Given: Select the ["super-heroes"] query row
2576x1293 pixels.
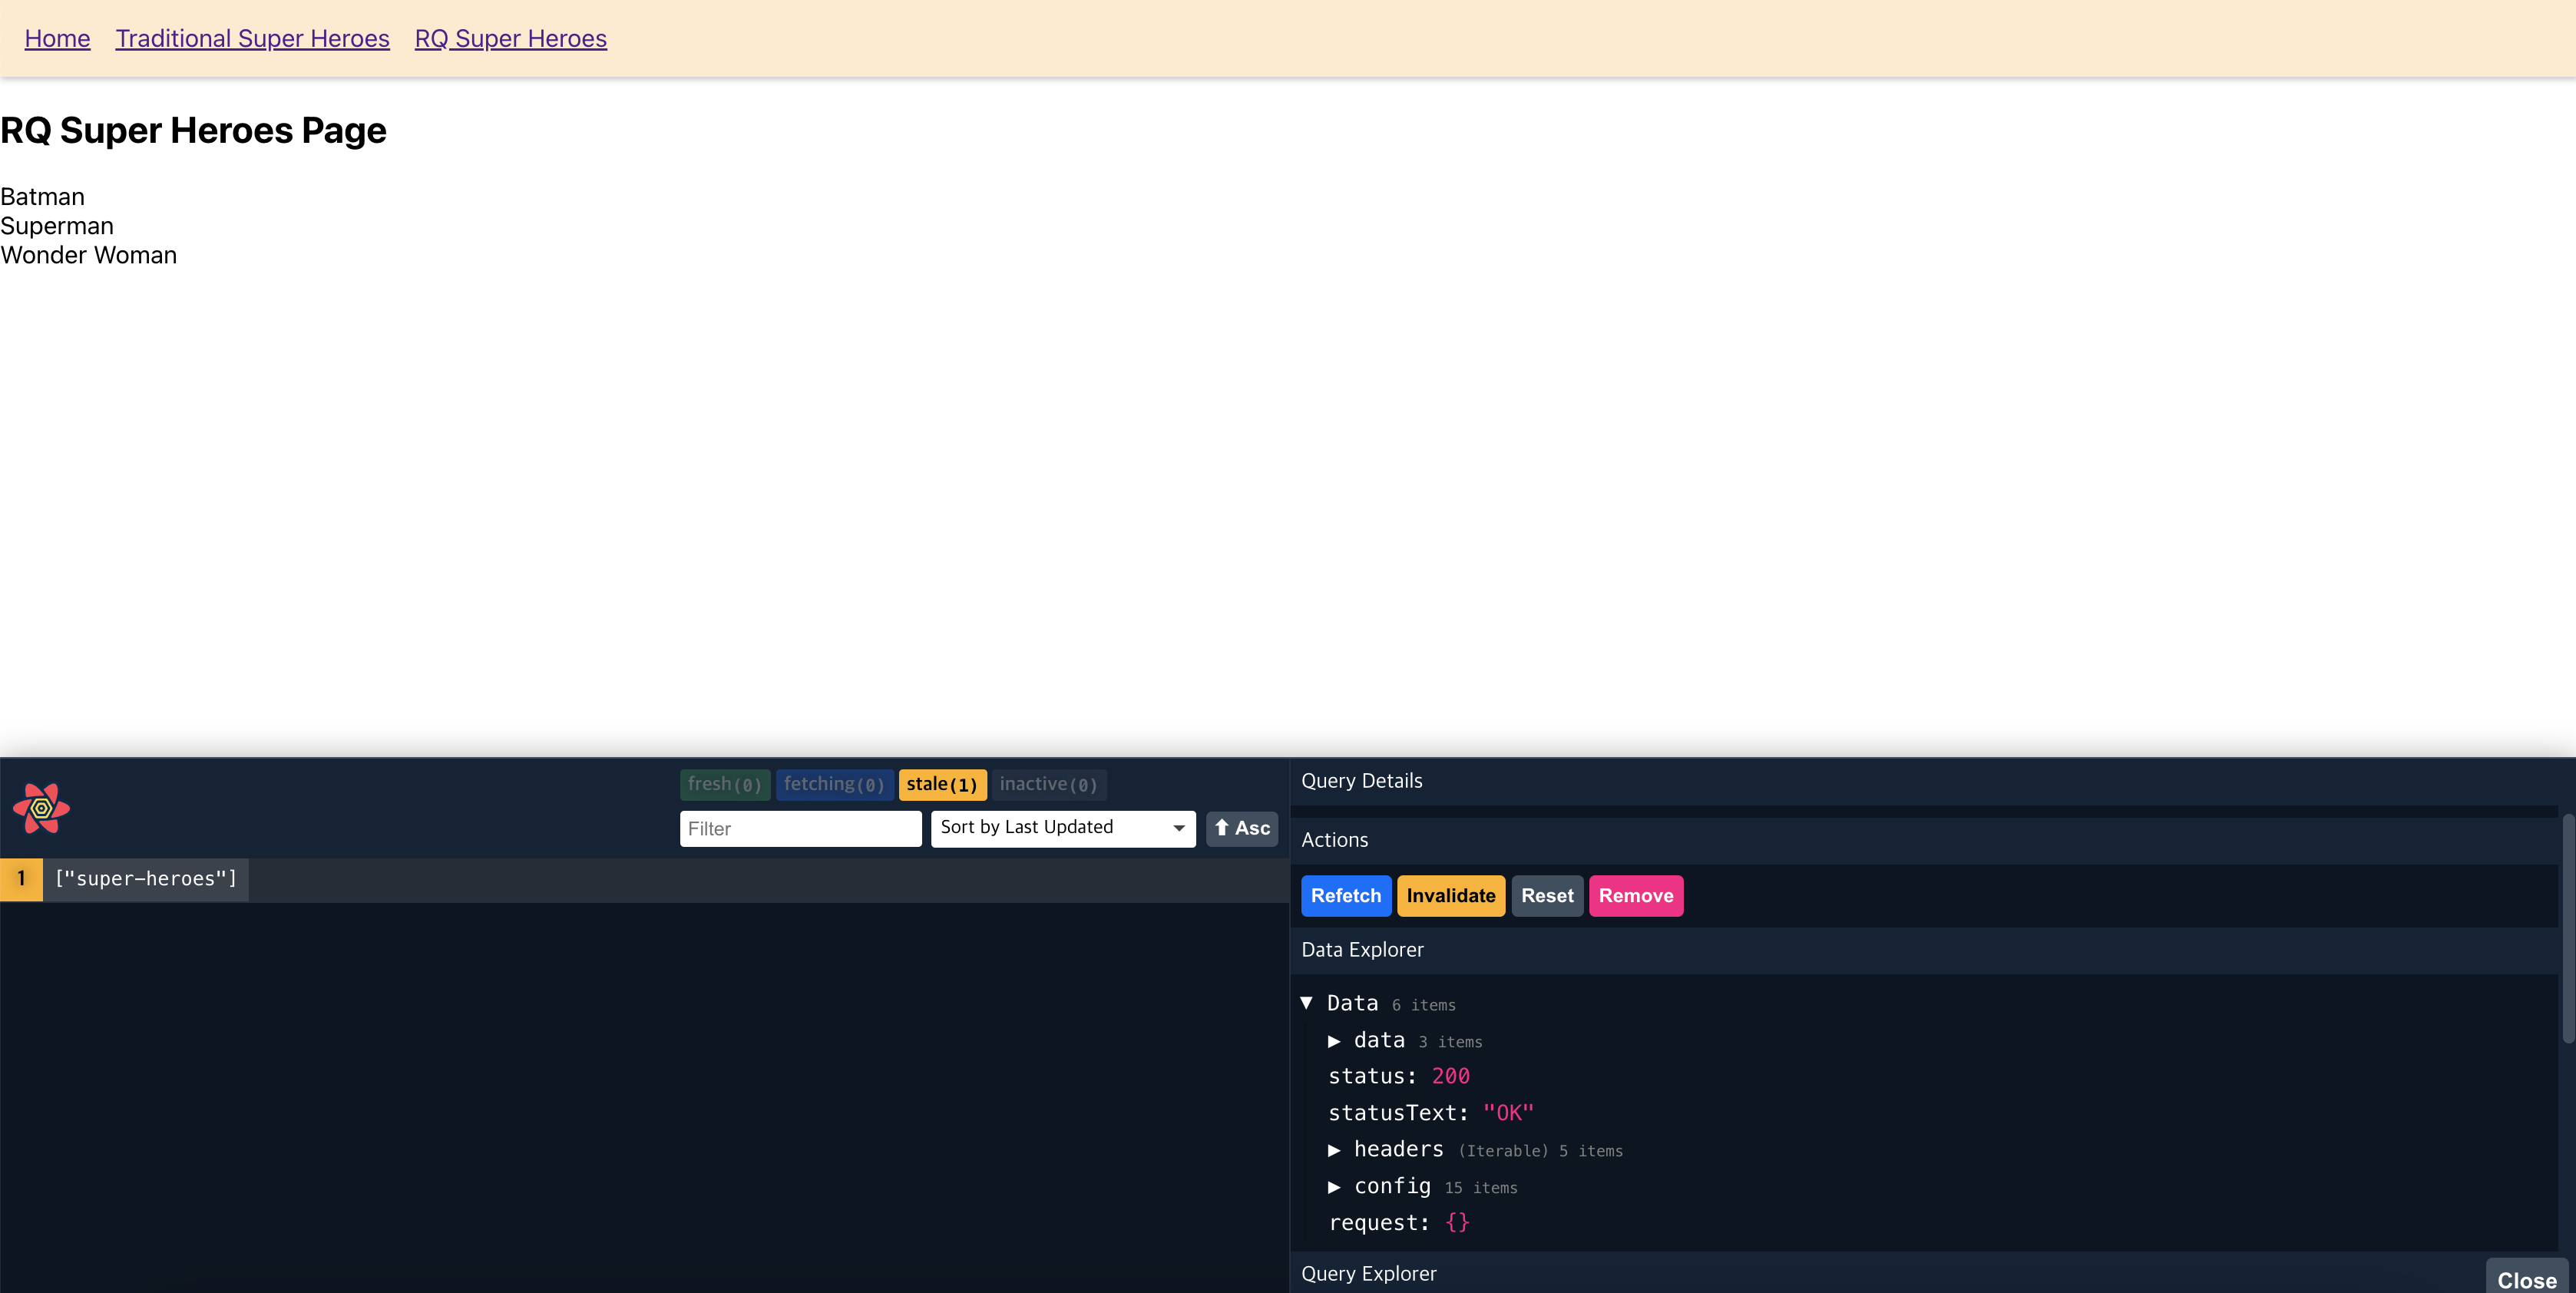Looking at the screenshot, I should (x=146, y=879).
